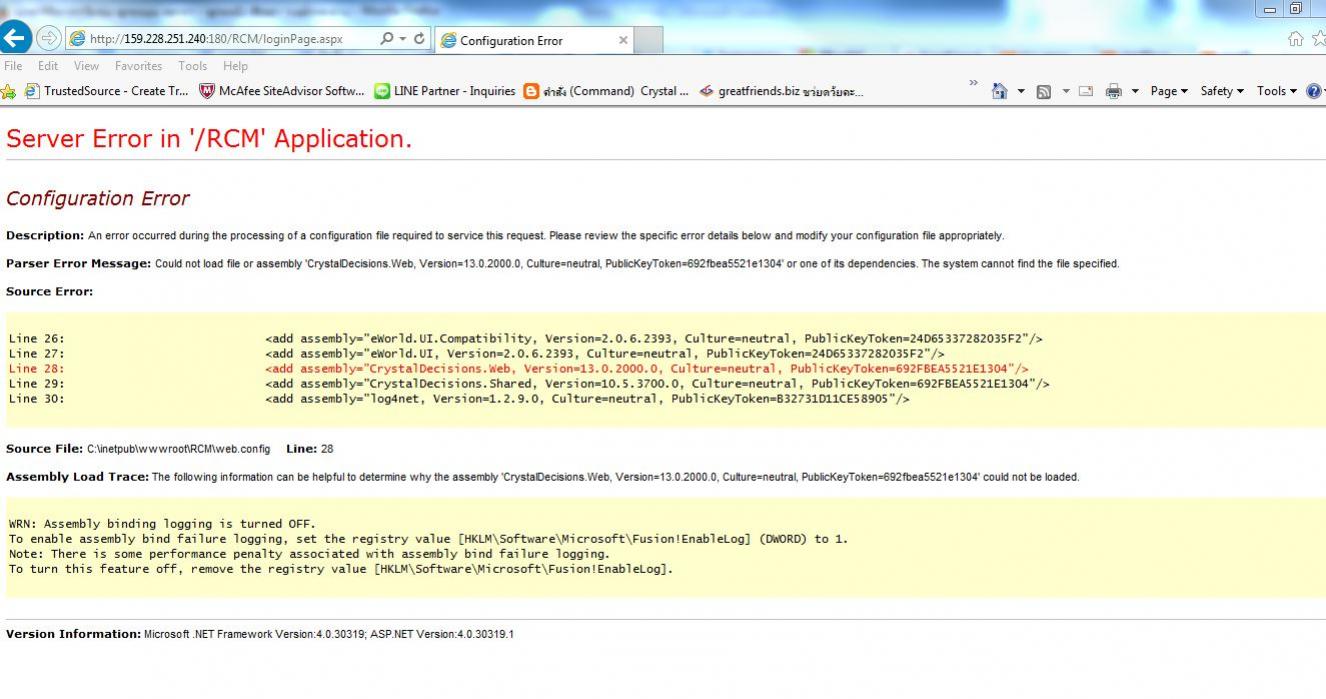Minimize the browser window
The height and width of the screenshot is (699, 1326).
pyautogui.click(x=1271, y=9)
